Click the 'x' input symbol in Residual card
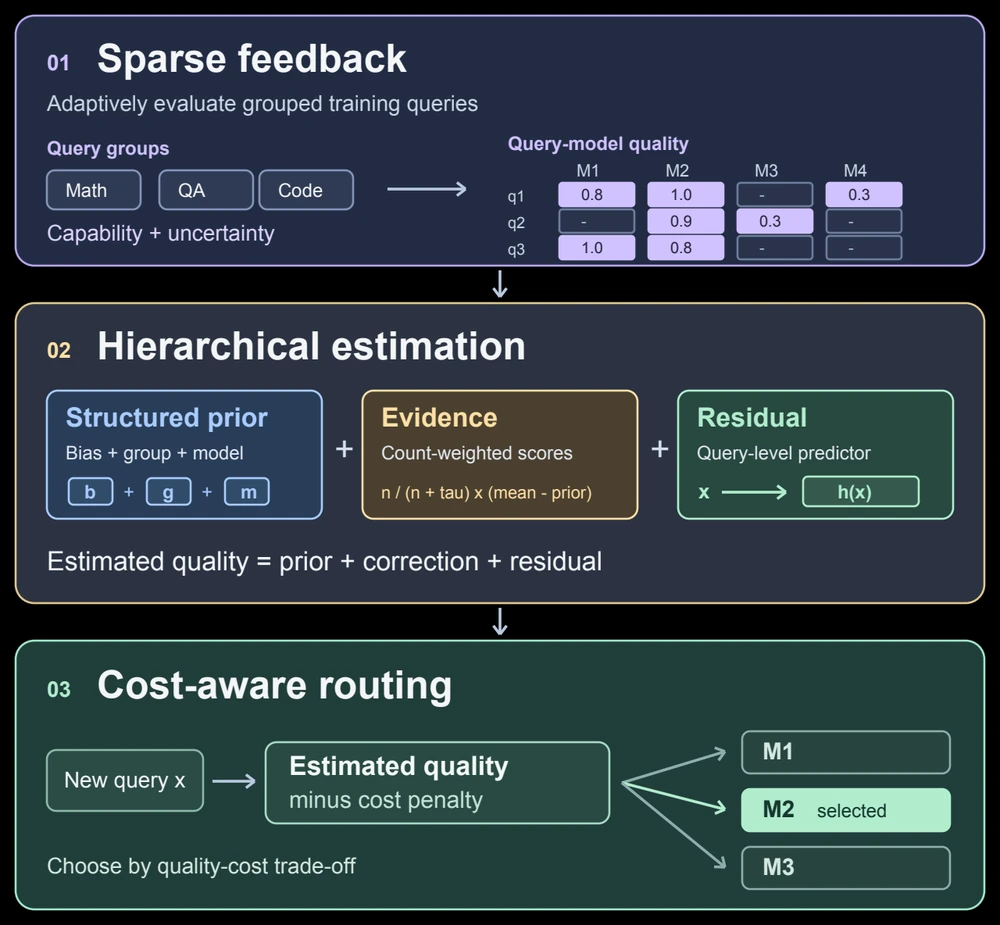 click(704, 492)
